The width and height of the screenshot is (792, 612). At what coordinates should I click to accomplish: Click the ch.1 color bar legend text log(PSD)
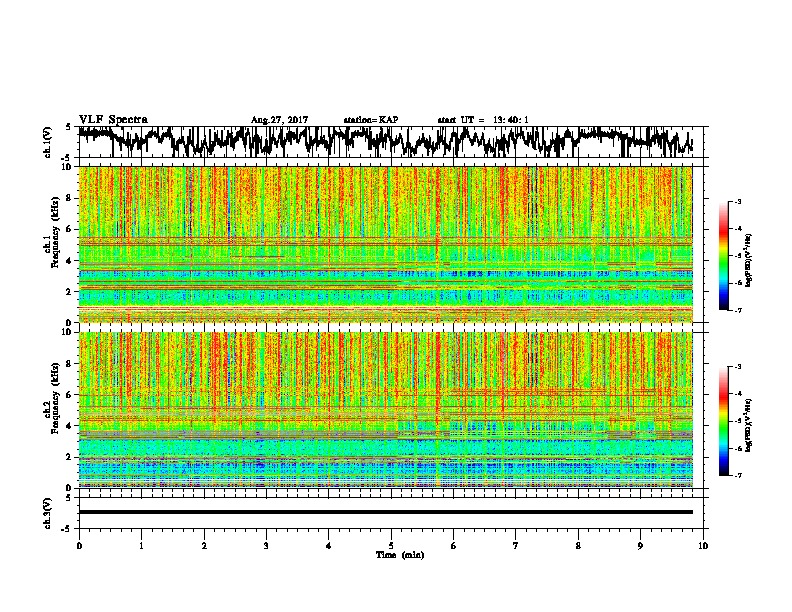[x=748, y=260]
